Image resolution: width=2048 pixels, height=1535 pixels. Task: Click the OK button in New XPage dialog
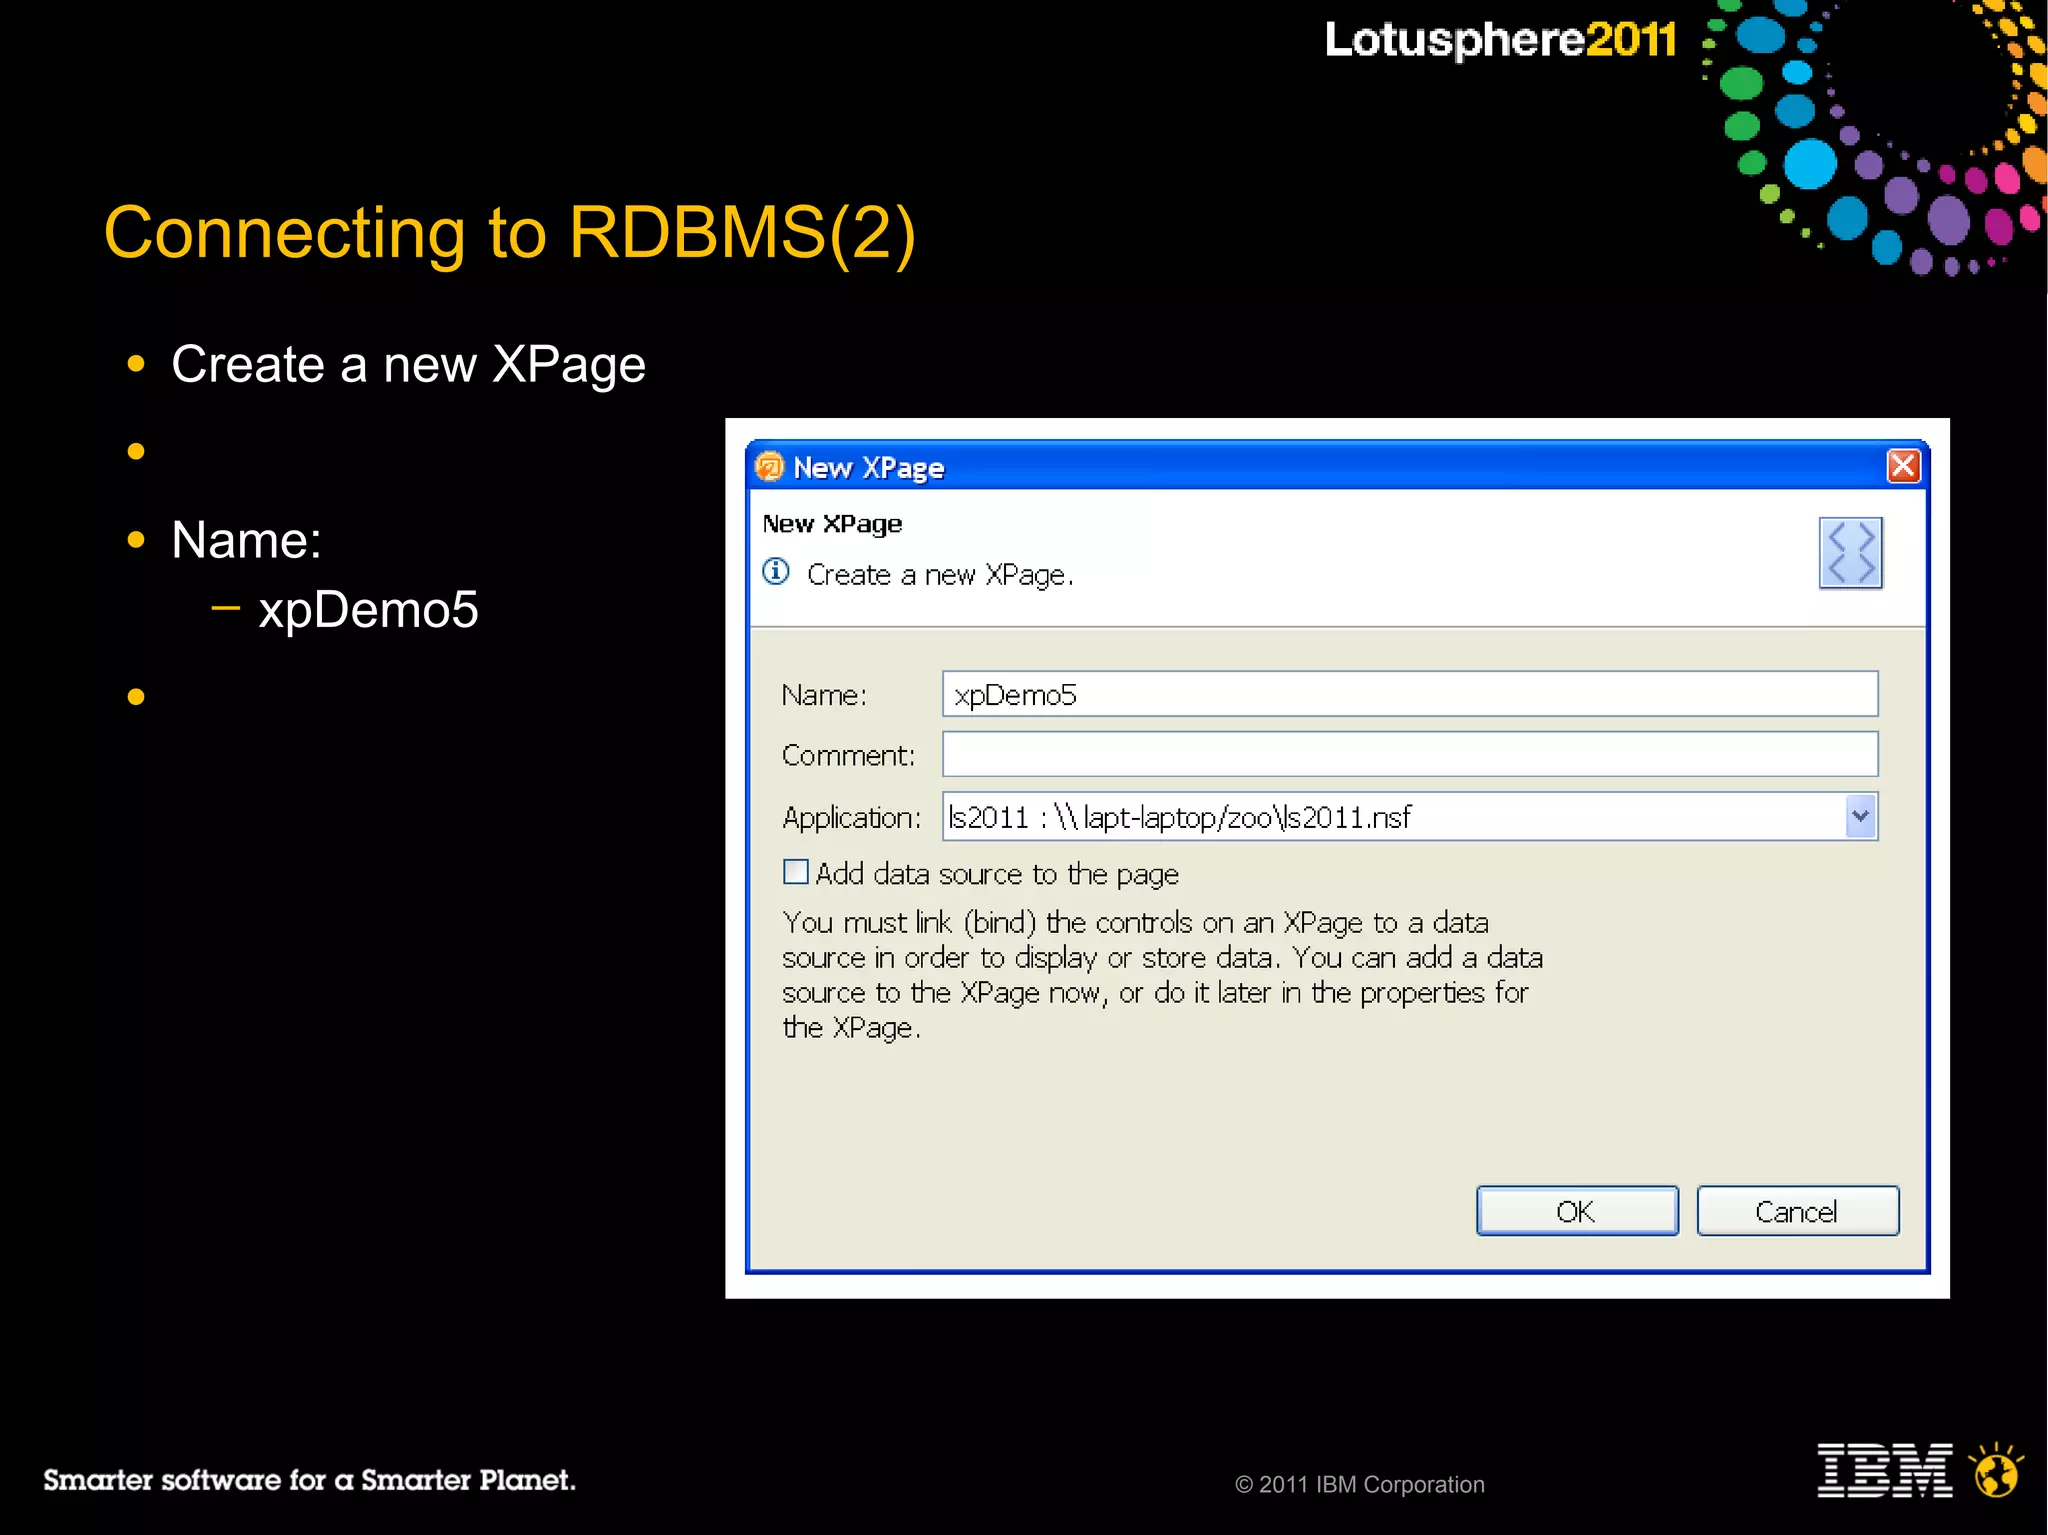pyautogui.click(x=1577, y=1211)
